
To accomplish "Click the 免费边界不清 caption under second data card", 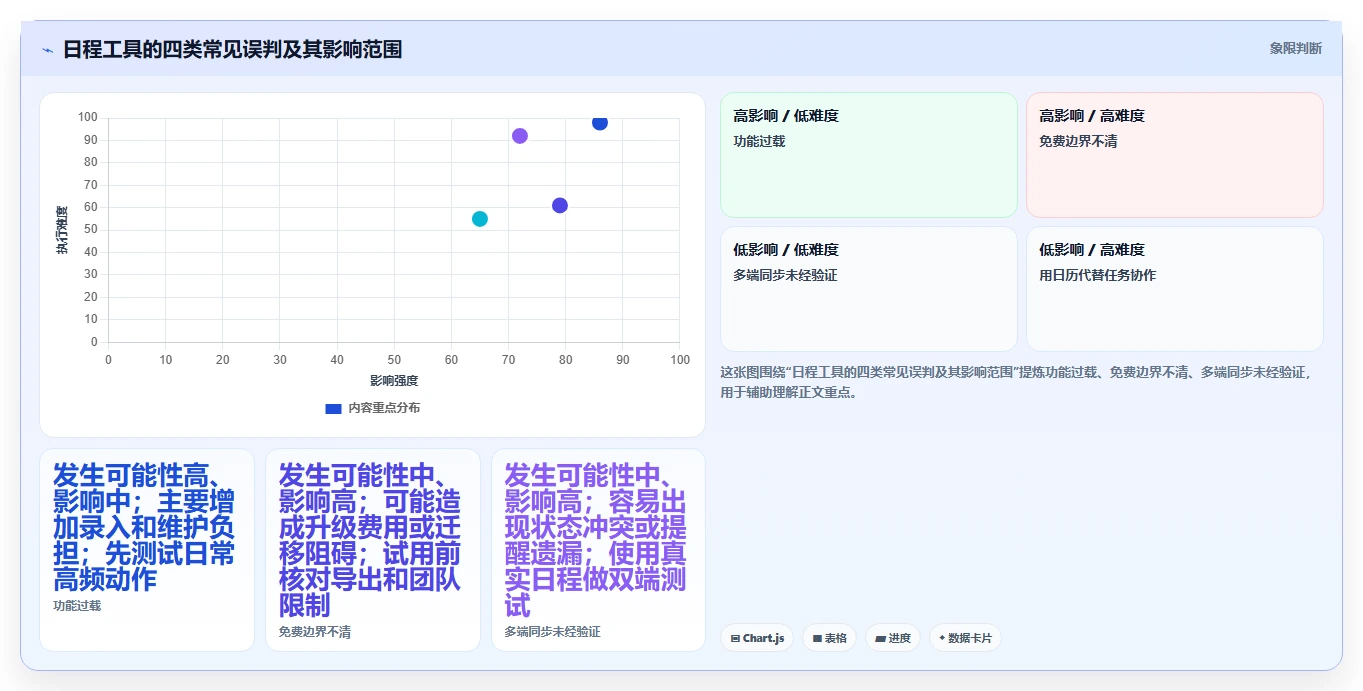I will [x=315, y=631].
